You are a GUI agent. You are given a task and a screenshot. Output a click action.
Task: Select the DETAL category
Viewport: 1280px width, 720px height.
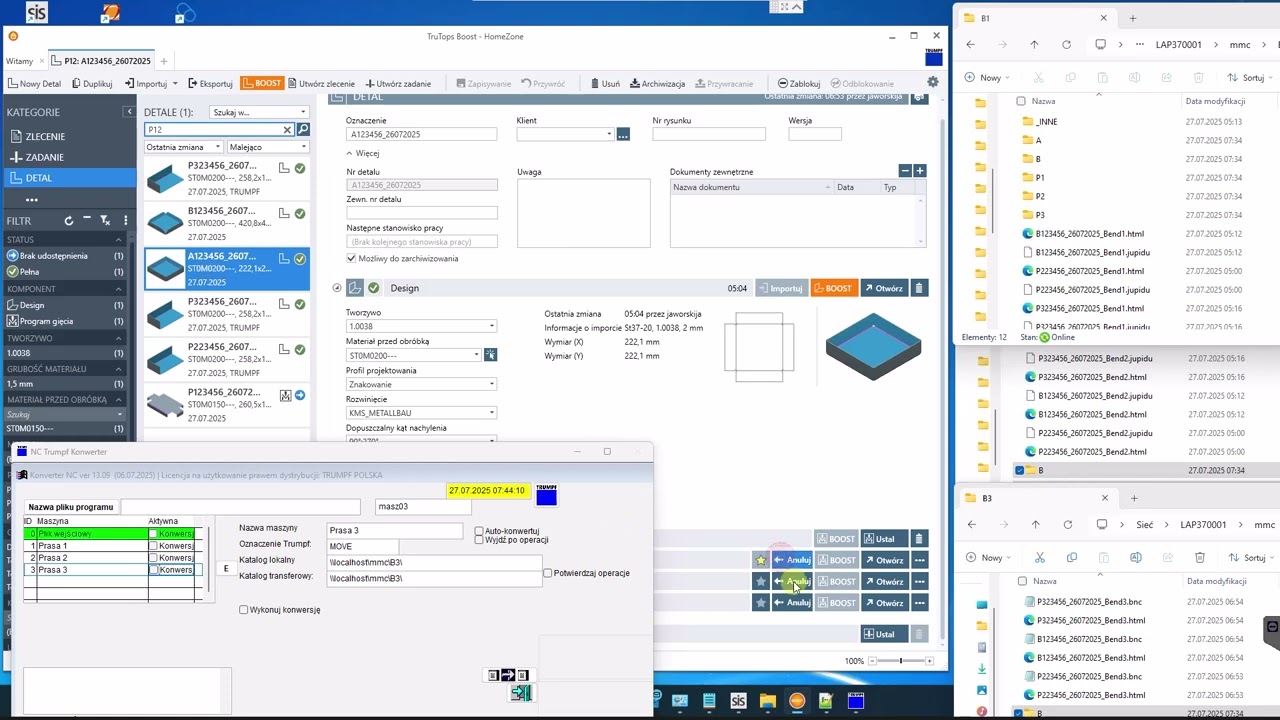pyautogui.click(x=68, y=178)
